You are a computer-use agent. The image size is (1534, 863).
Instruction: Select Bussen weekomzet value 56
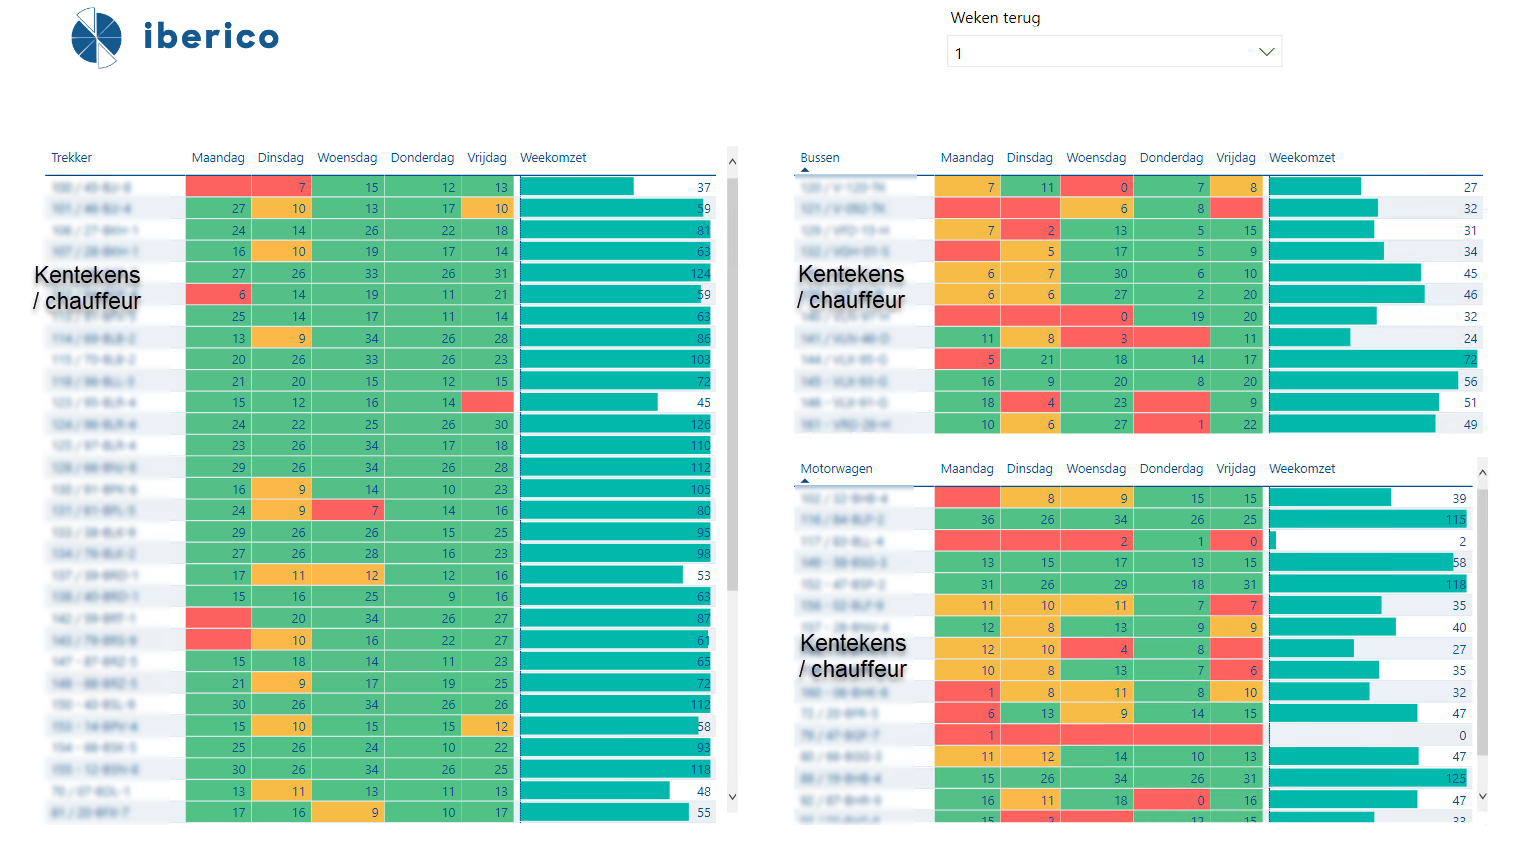1470,382
